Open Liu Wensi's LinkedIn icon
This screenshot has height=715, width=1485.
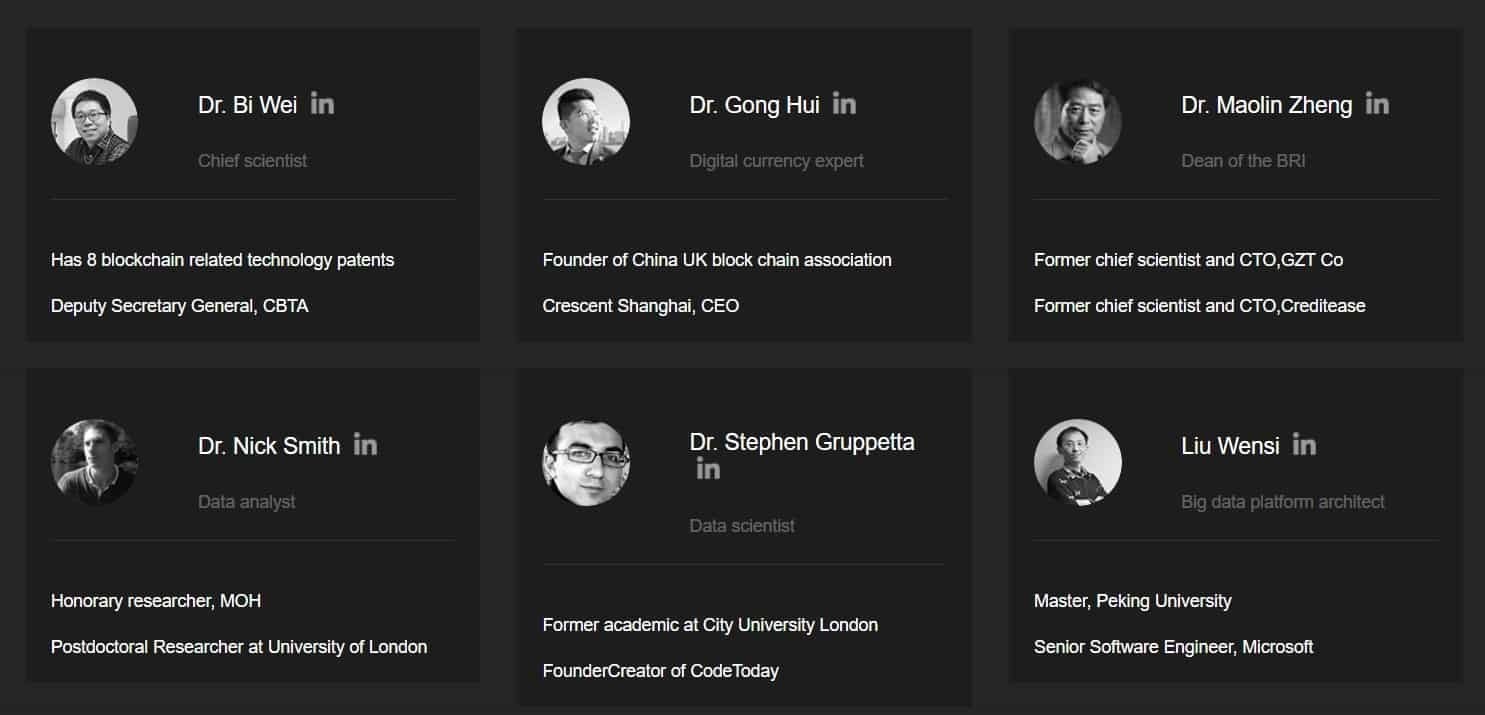(1304, 444)
